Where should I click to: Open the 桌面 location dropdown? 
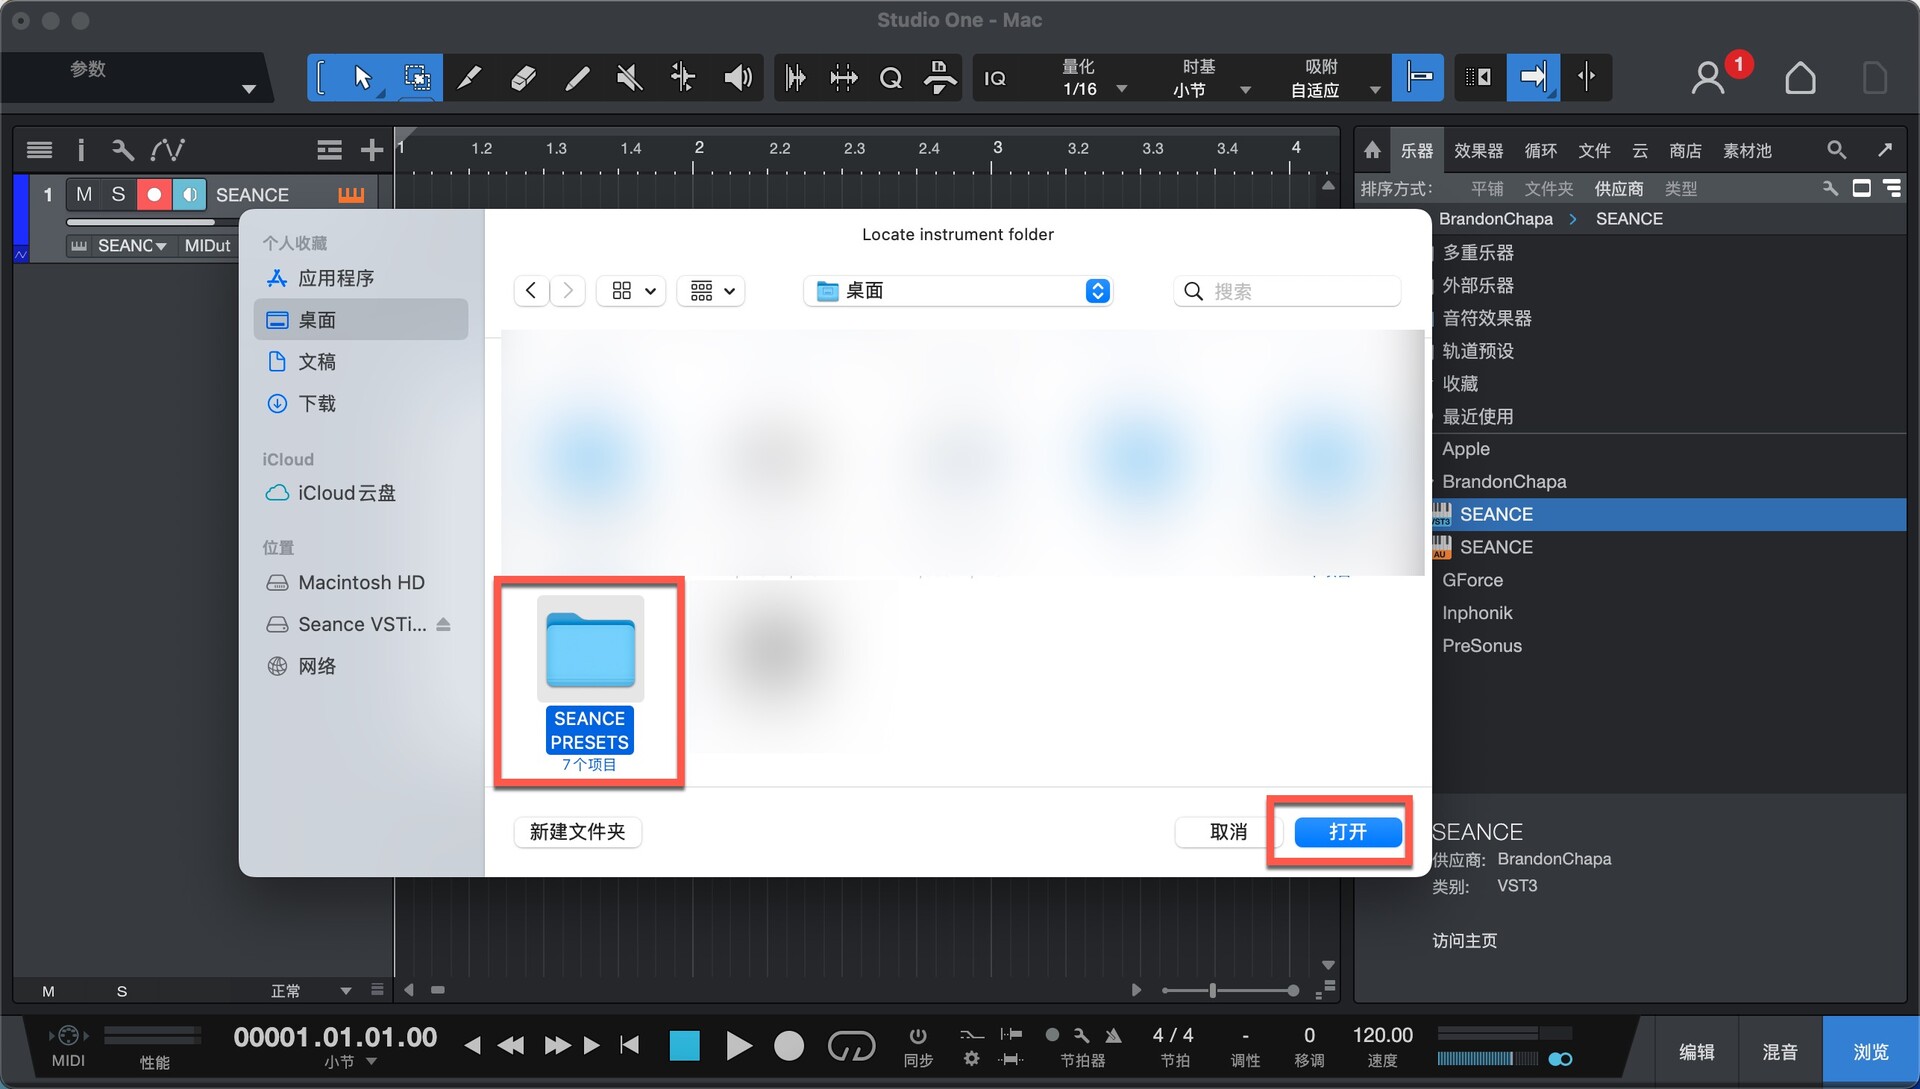[957, 291]
